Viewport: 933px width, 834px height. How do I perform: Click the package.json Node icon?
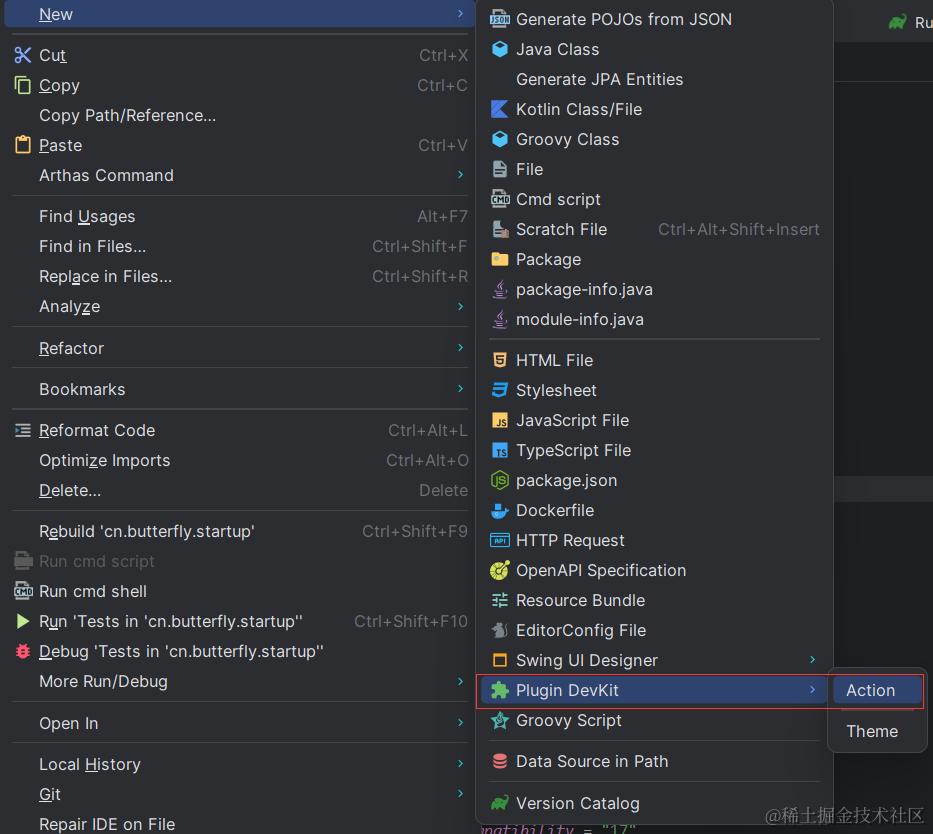coord(500,480)
